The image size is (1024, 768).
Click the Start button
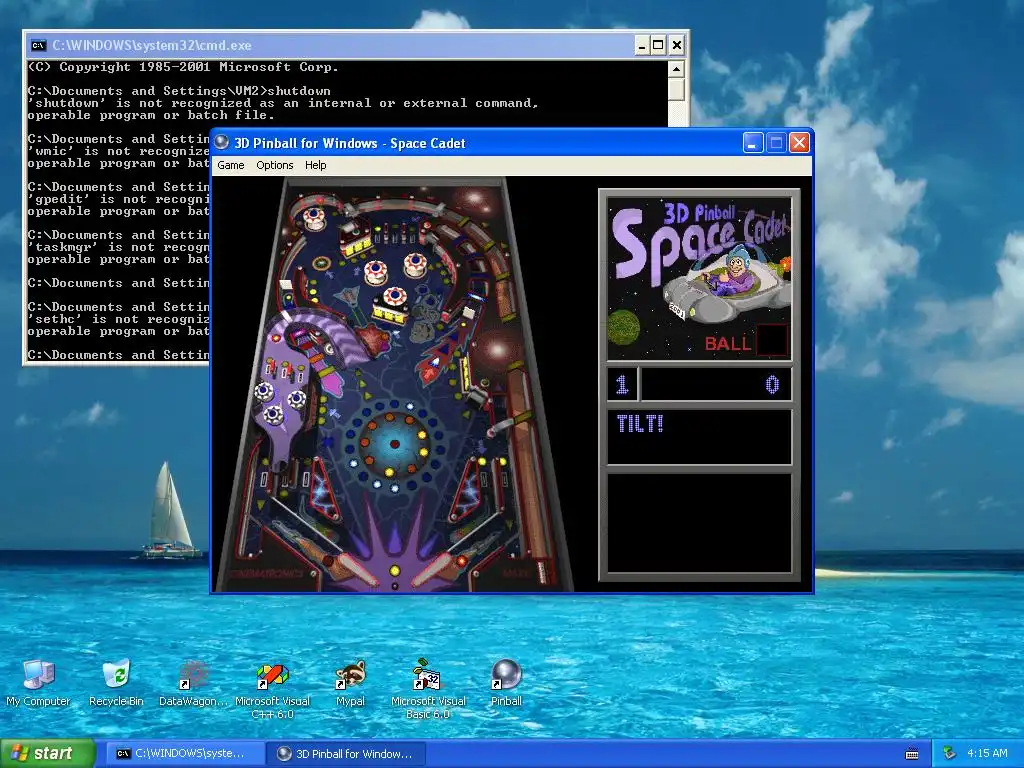(x=48, y=754)
